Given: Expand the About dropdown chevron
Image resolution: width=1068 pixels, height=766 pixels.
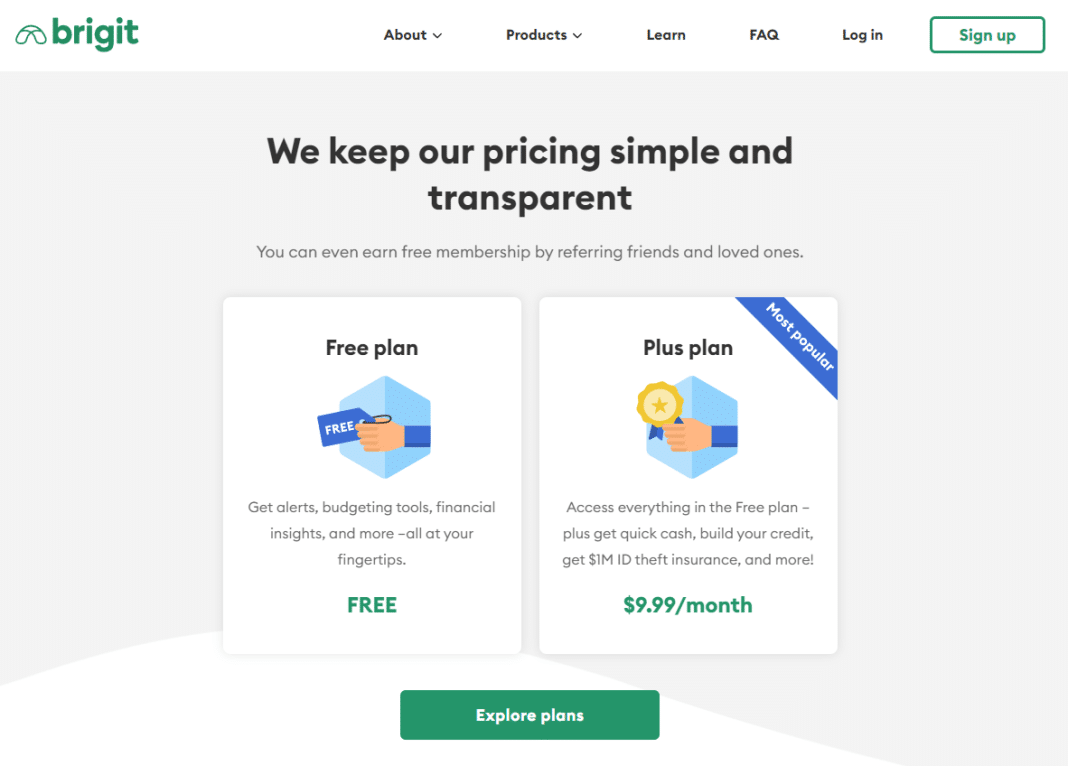Looking at the screenshot, I should pyautogui.click(x=437, y=35).
